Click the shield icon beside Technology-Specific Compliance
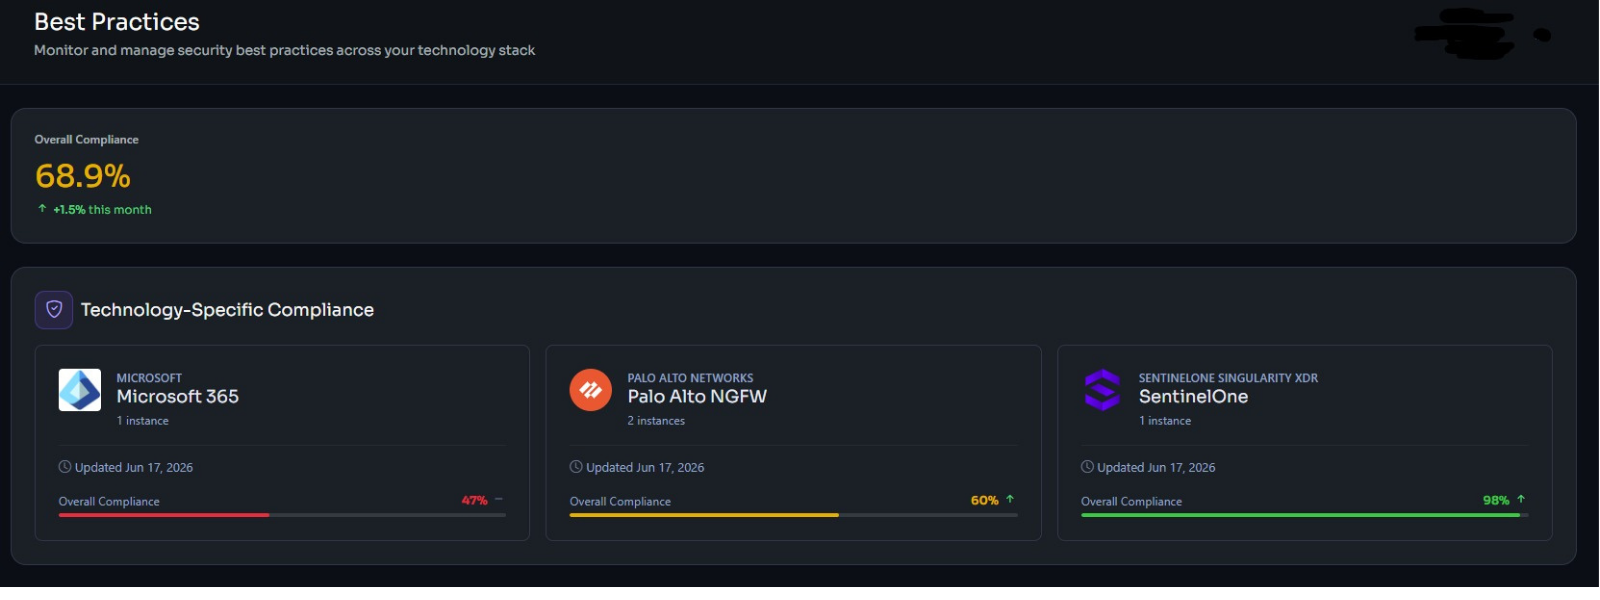 54,310
